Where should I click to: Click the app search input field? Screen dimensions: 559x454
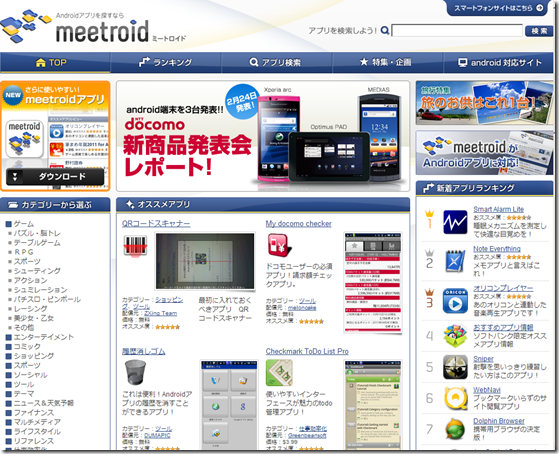[x=457, y=31]
